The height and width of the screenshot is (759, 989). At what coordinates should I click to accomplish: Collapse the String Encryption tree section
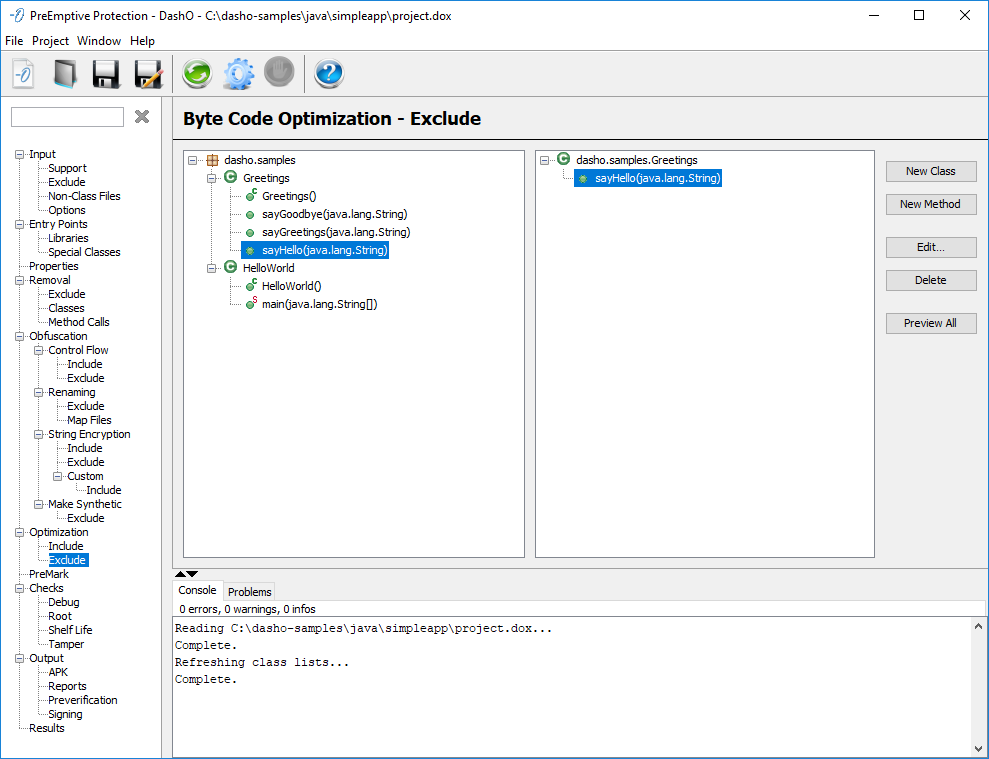point(39,434)
